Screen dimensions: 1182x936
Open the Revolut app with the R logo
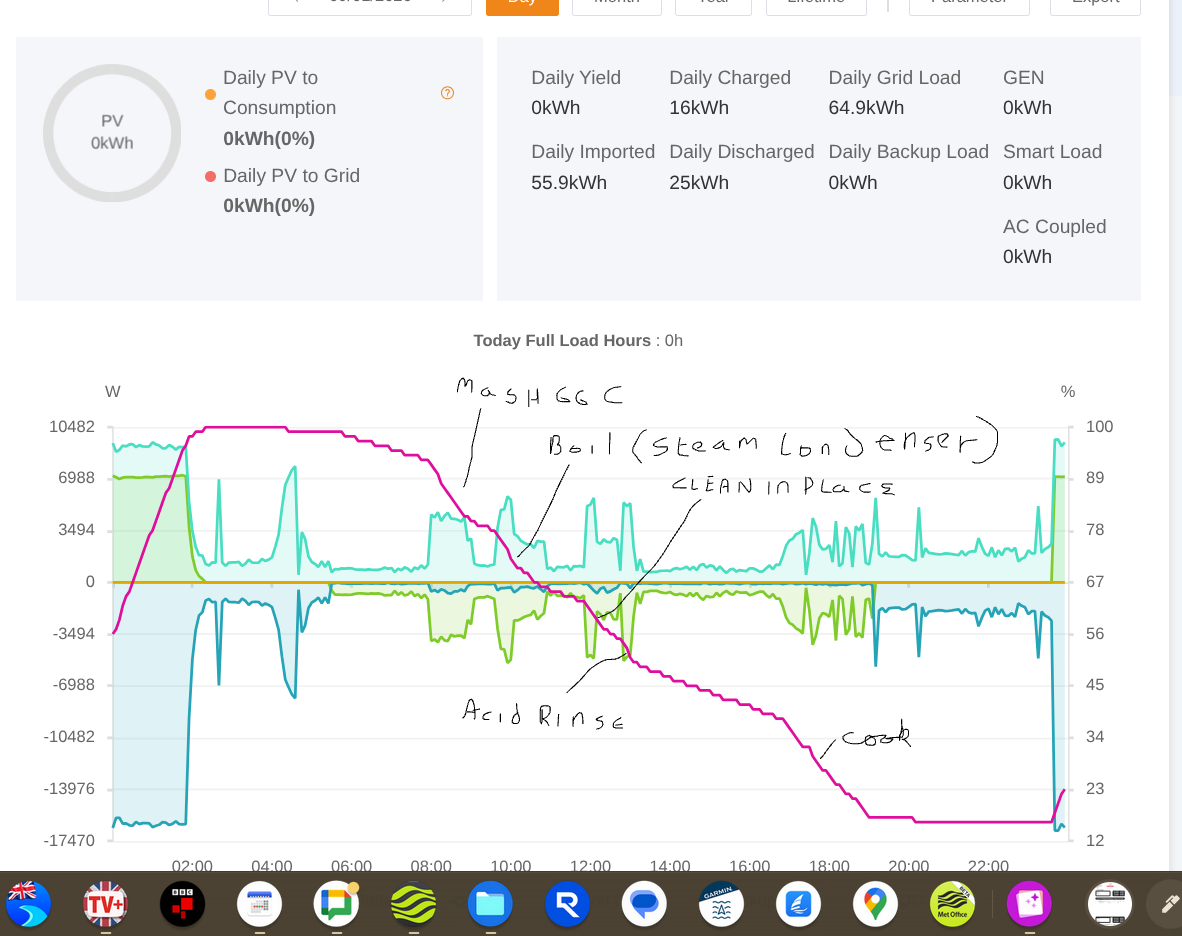(x=567, y=904)
